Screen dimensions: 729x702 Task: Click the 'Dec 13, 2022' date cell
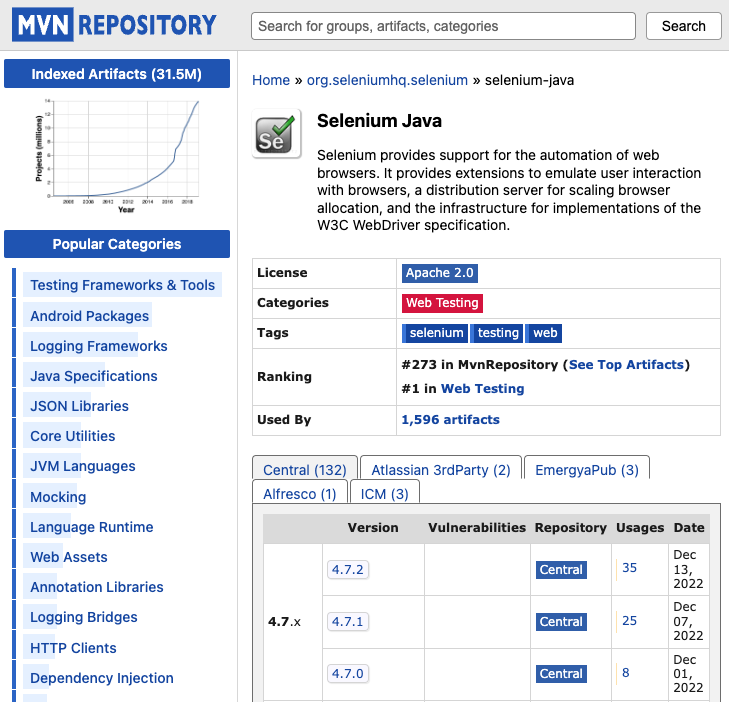tap(688, 569)
